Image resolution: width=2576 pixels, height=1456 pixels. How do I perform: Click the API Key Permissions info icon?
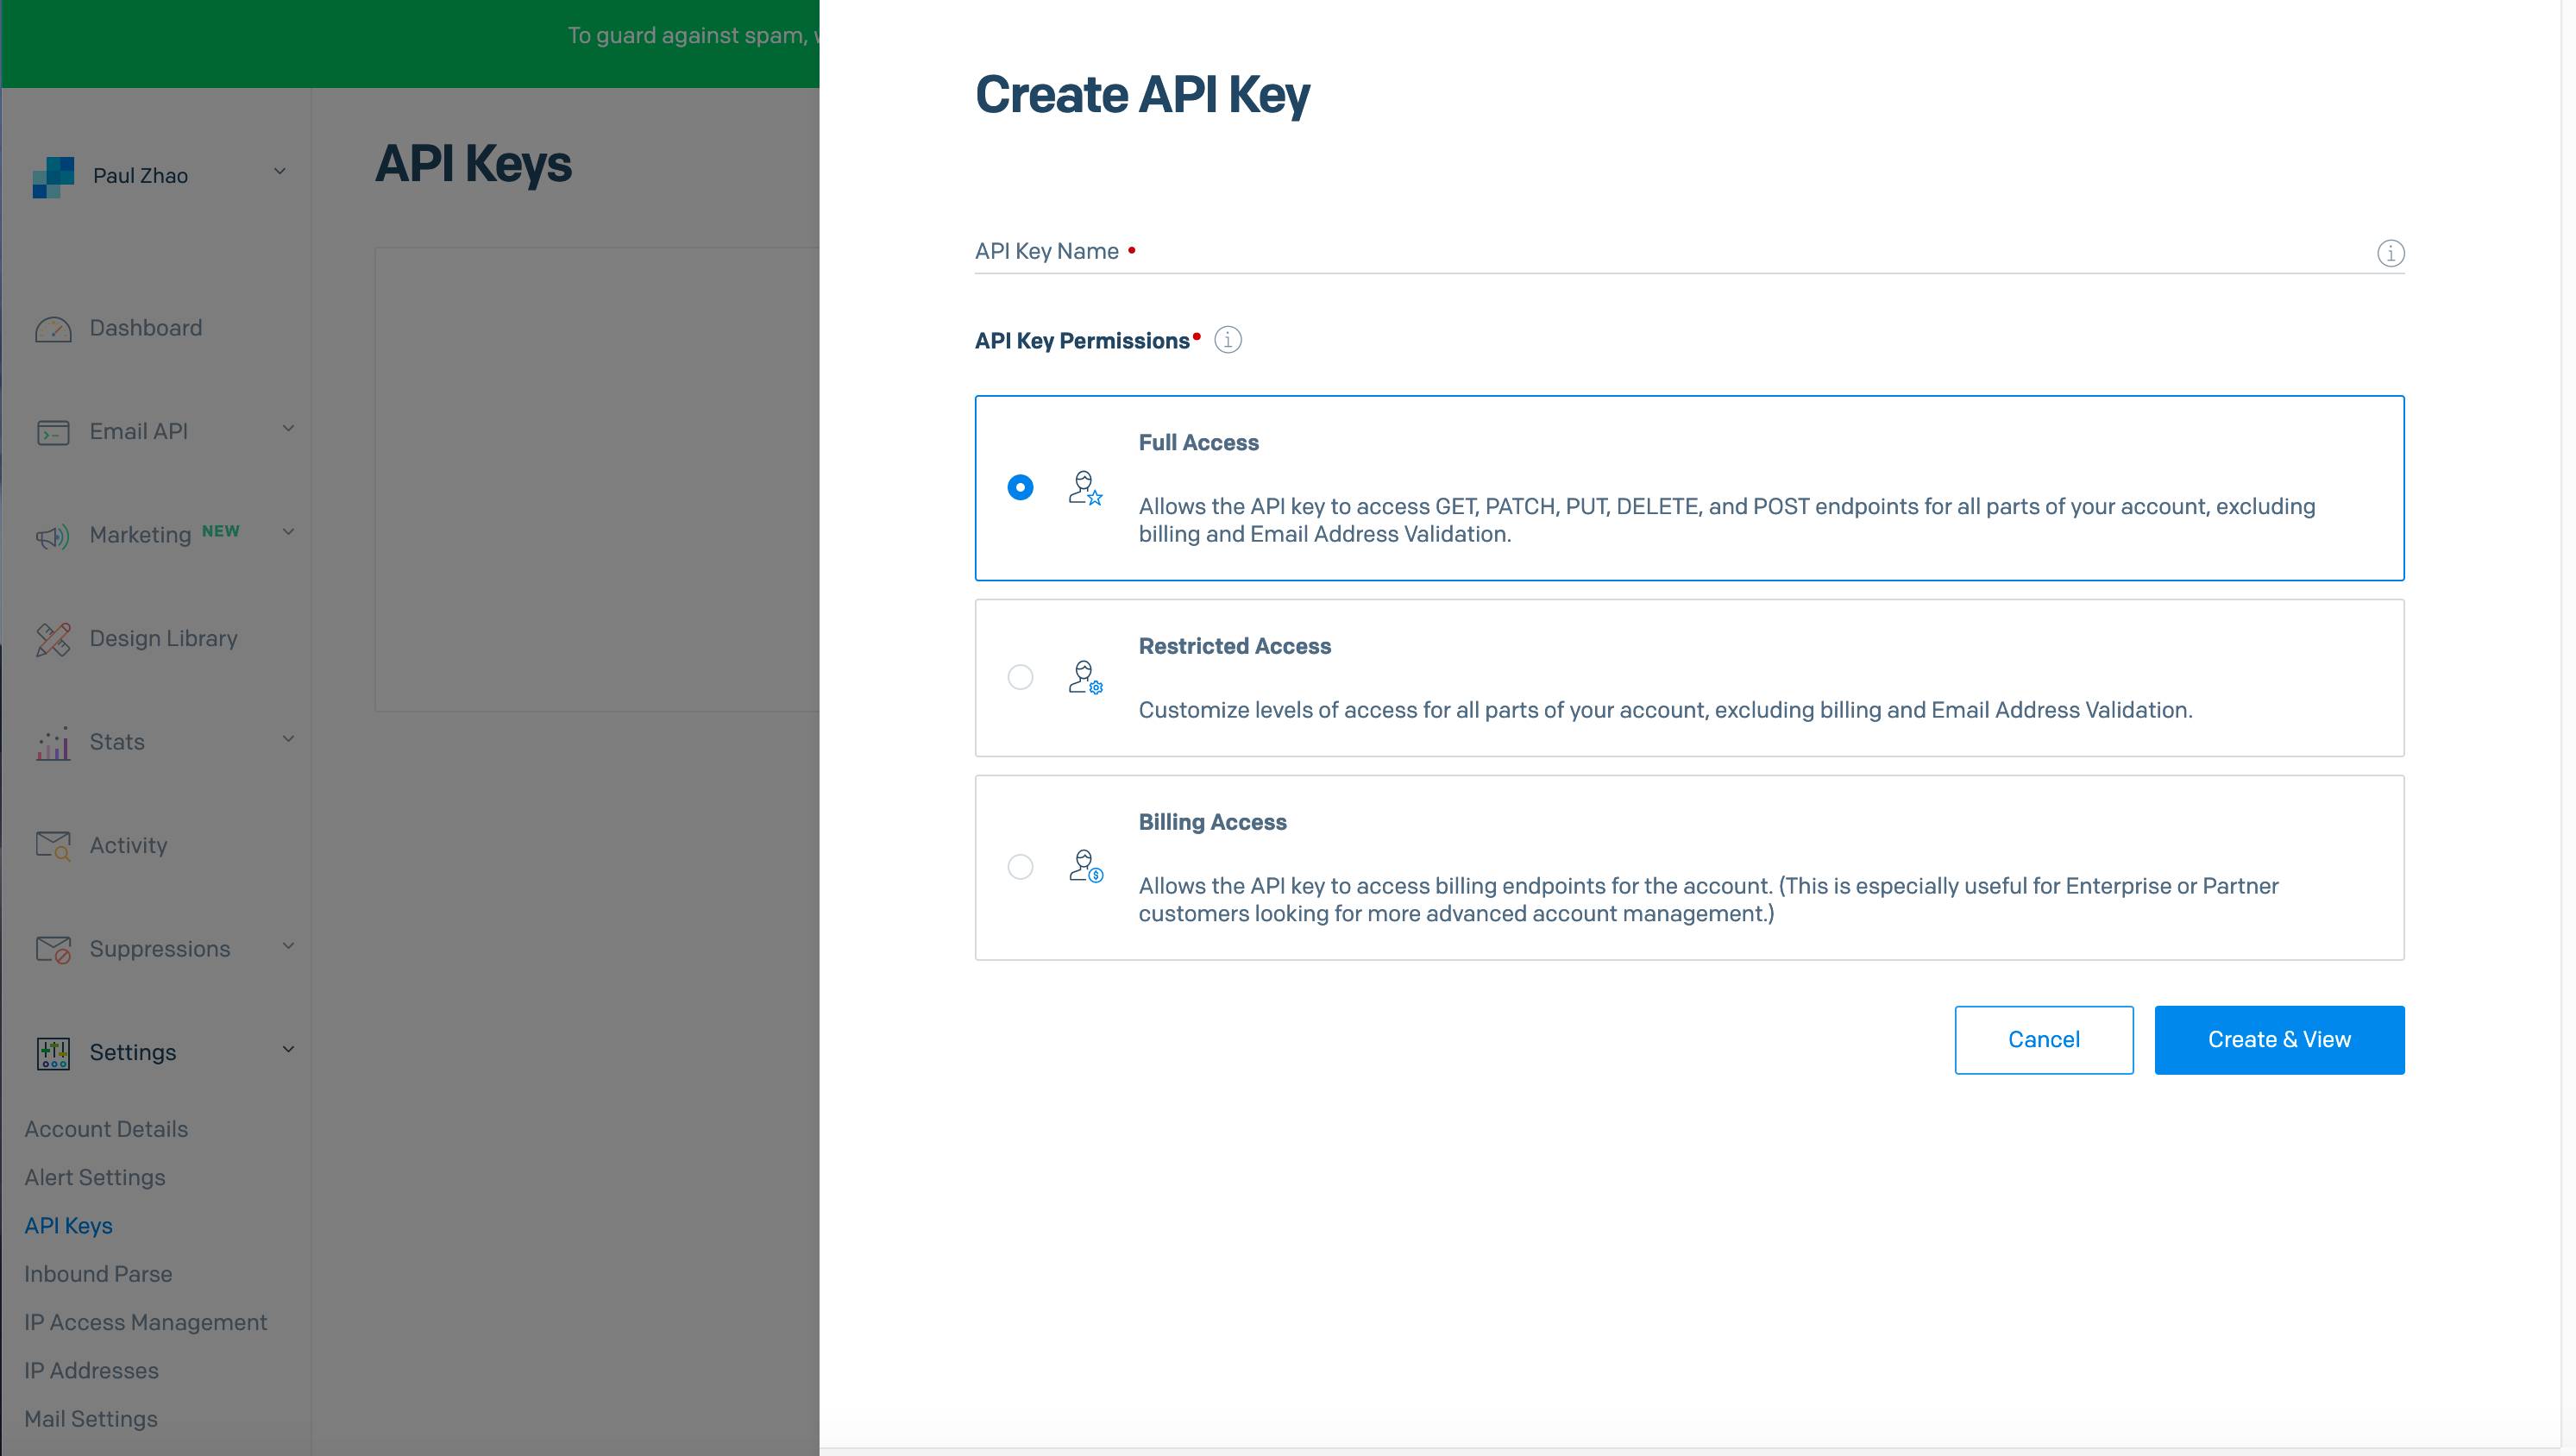coord(1228,340)
